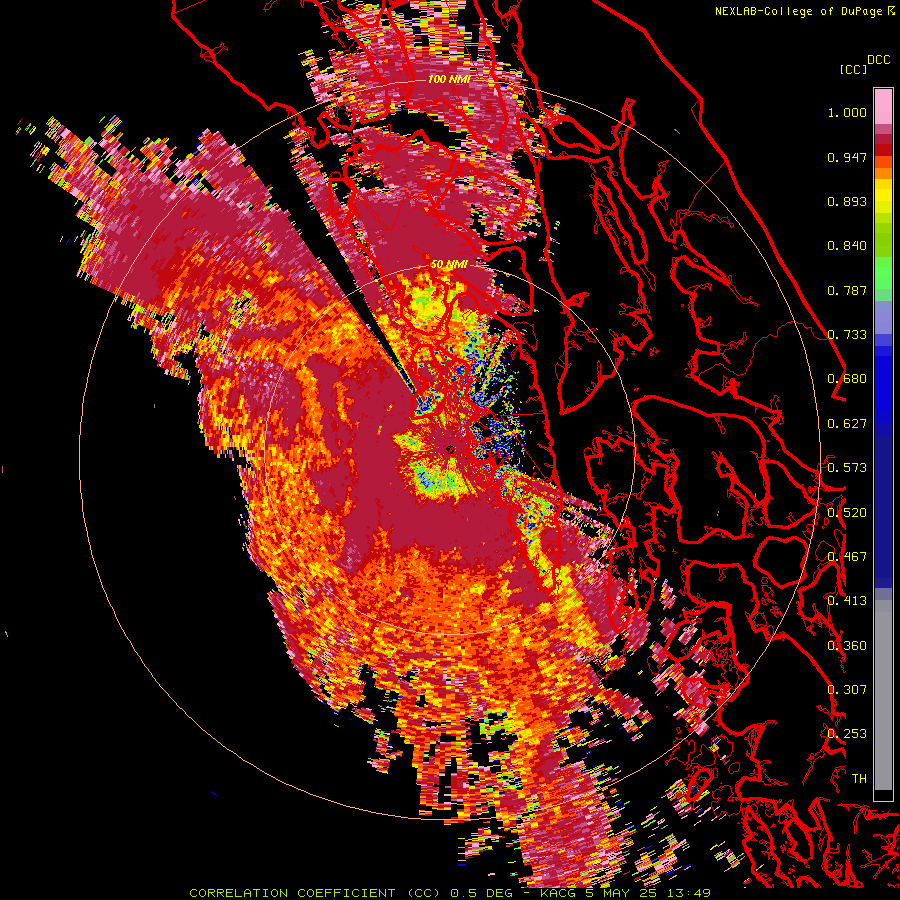Pick the yellow color bar segment
This screenshot has height=900, width=900.
(883, 196)
